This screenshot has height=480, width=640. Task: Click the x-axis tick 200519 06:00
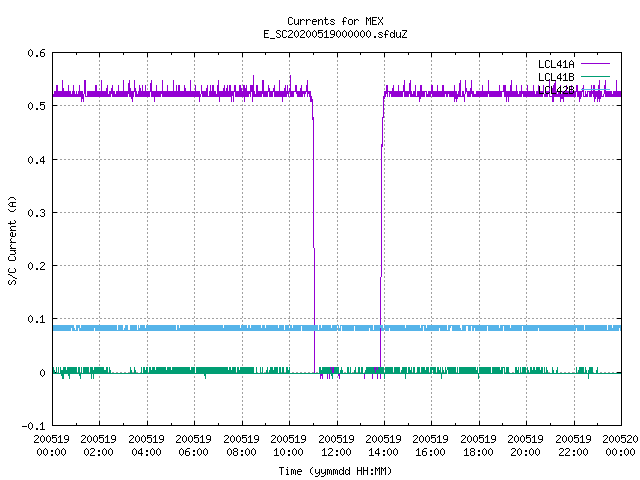[193, 446]
